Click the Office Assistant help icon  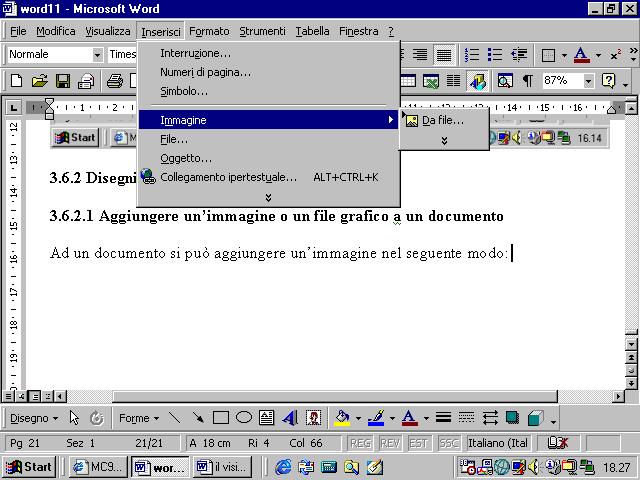[608, 81]
